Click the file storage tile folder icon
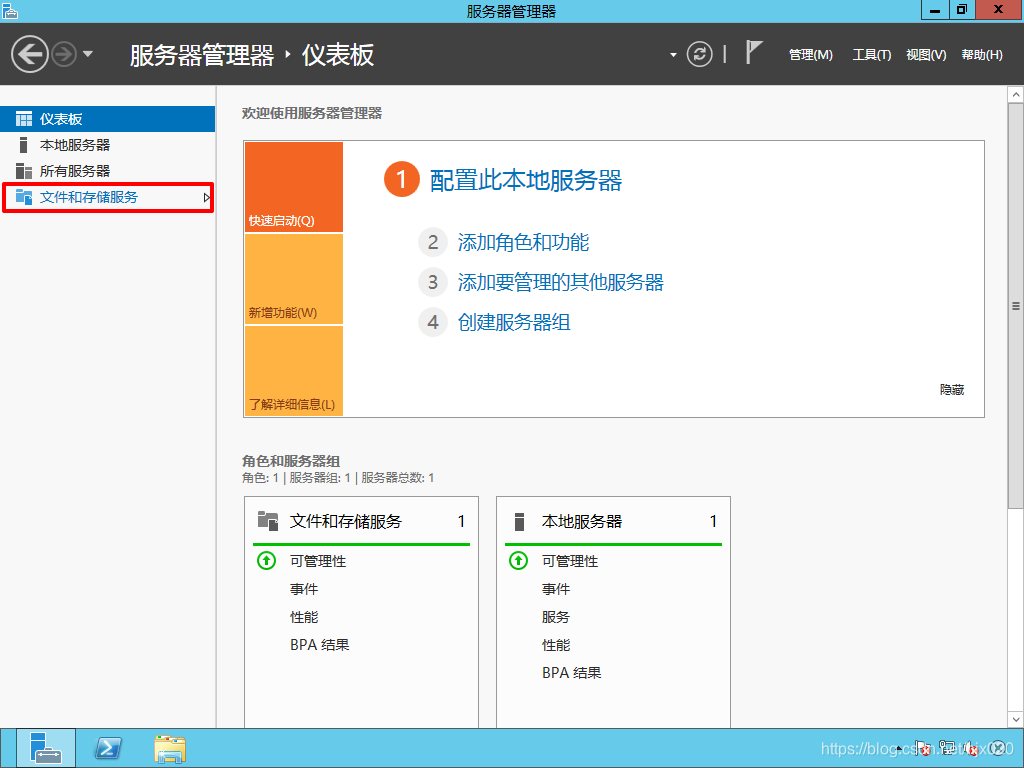 tap(268, 520)
